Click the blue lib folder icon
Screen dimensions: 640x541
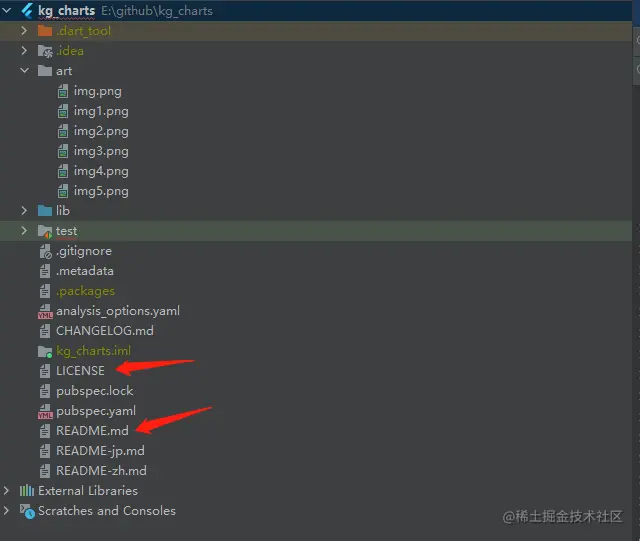[x=45, y=211]
